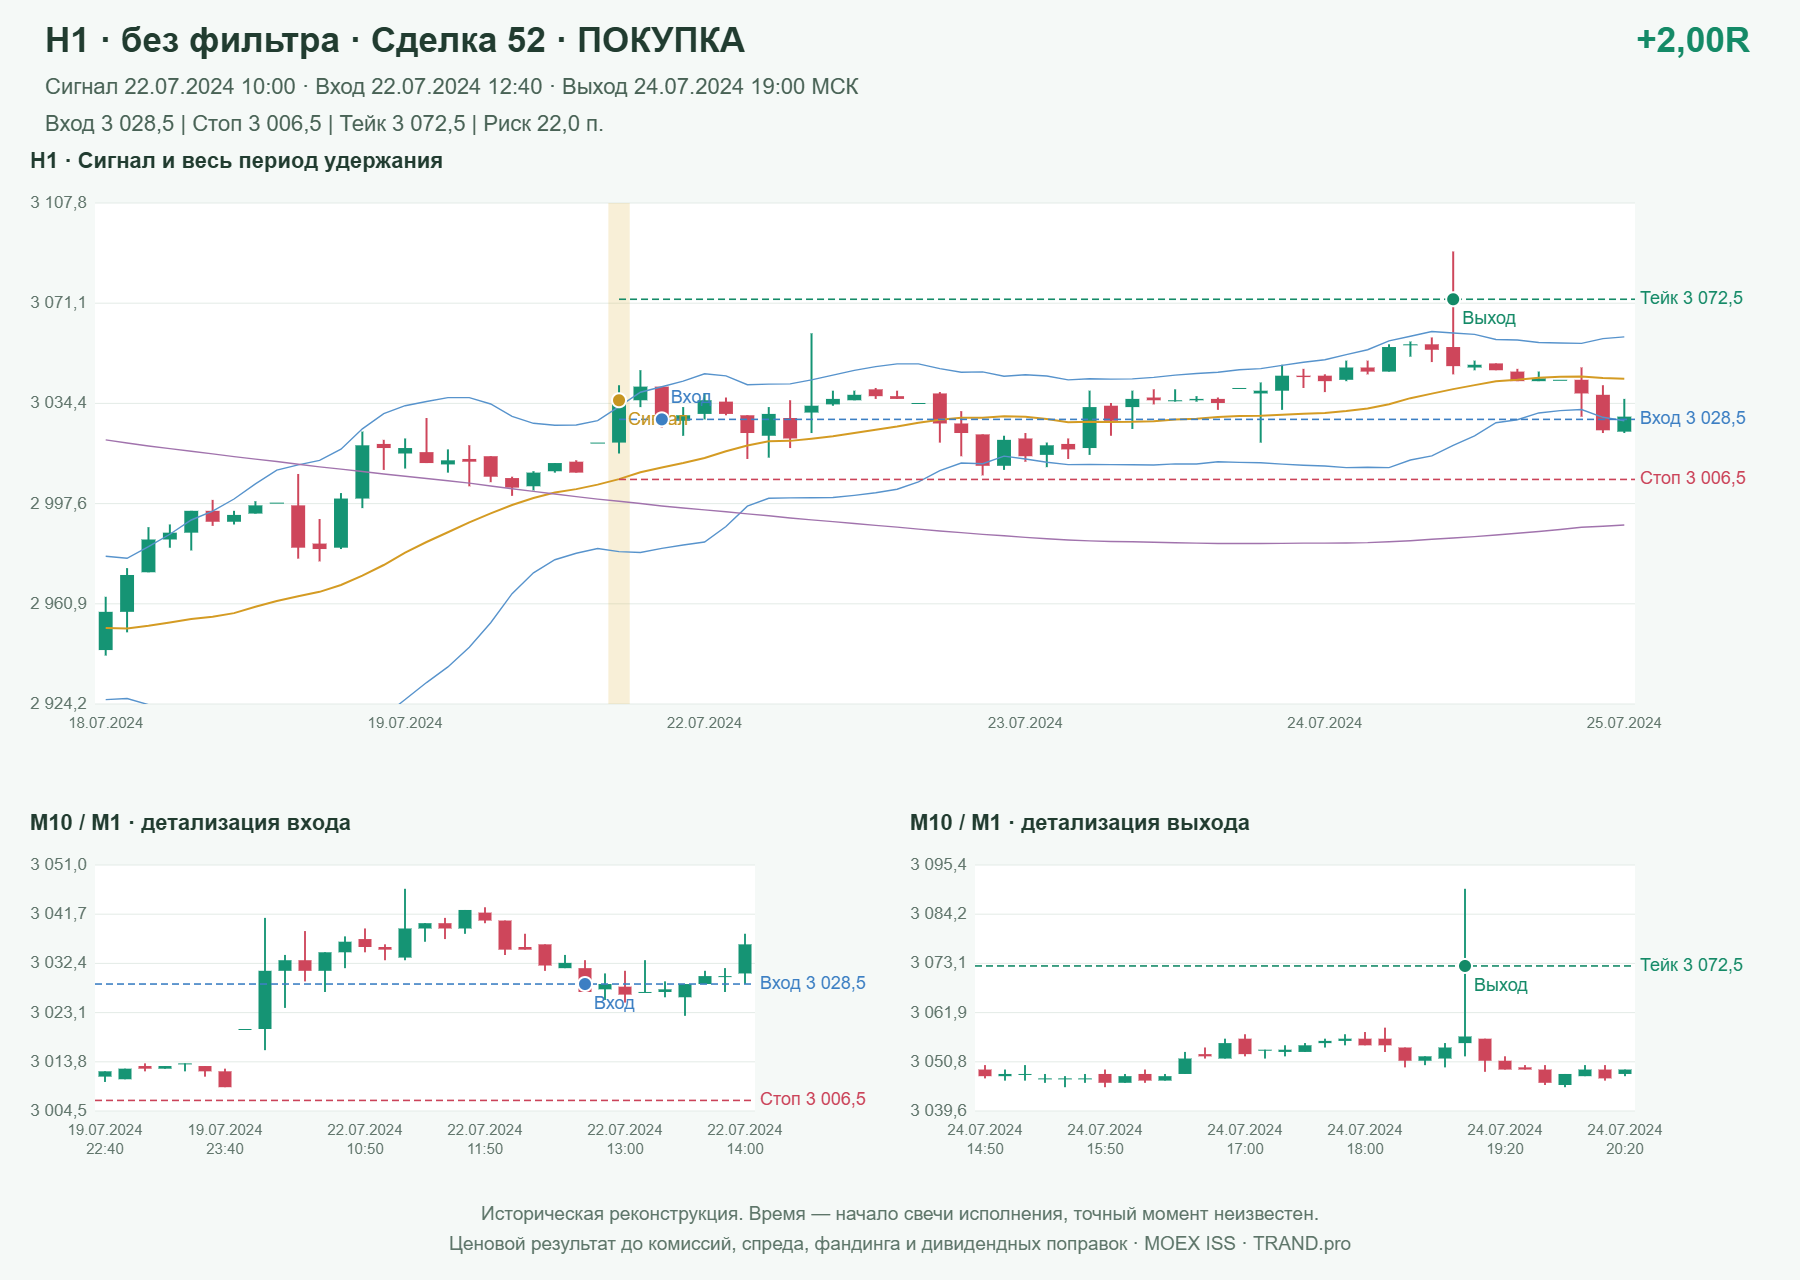
Task: Click the 19.07.2024 date on H1 axis
Action: click(x=405, y=723)
